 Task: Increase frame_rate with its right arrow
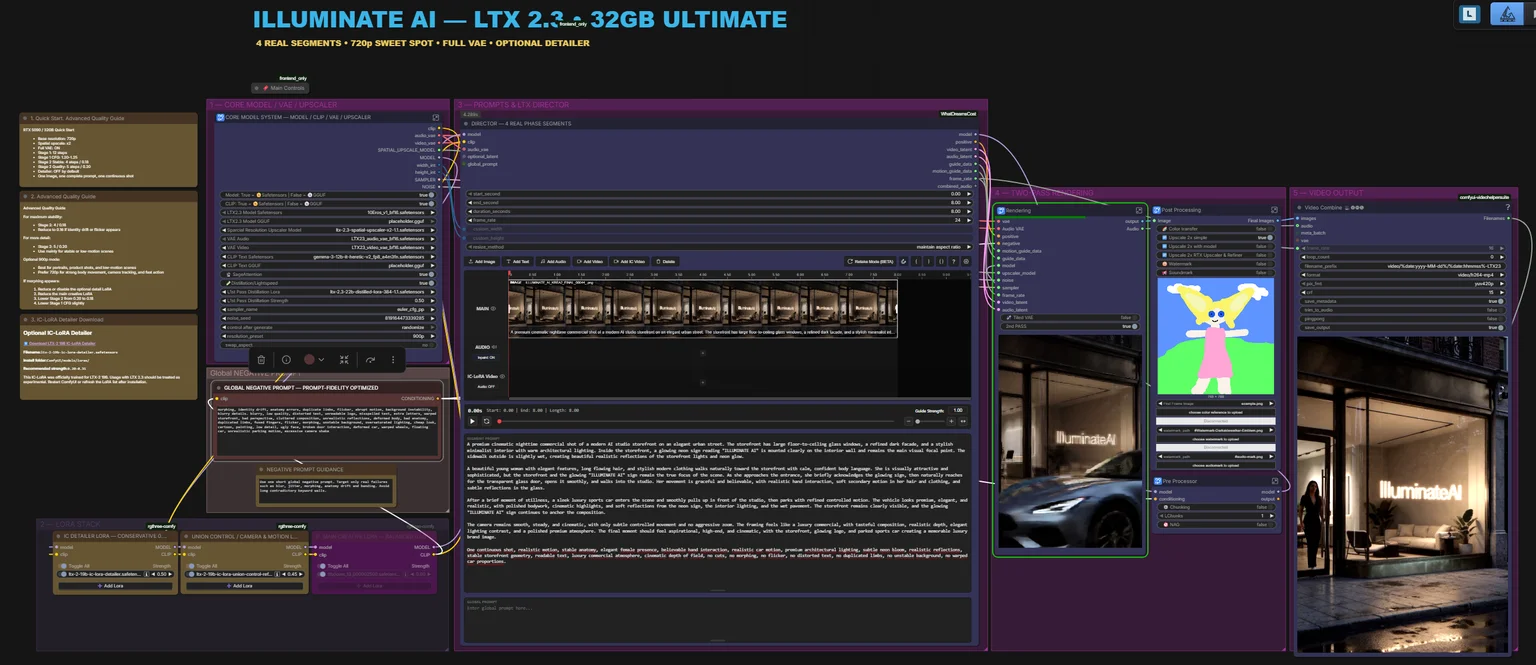point(969,220)
